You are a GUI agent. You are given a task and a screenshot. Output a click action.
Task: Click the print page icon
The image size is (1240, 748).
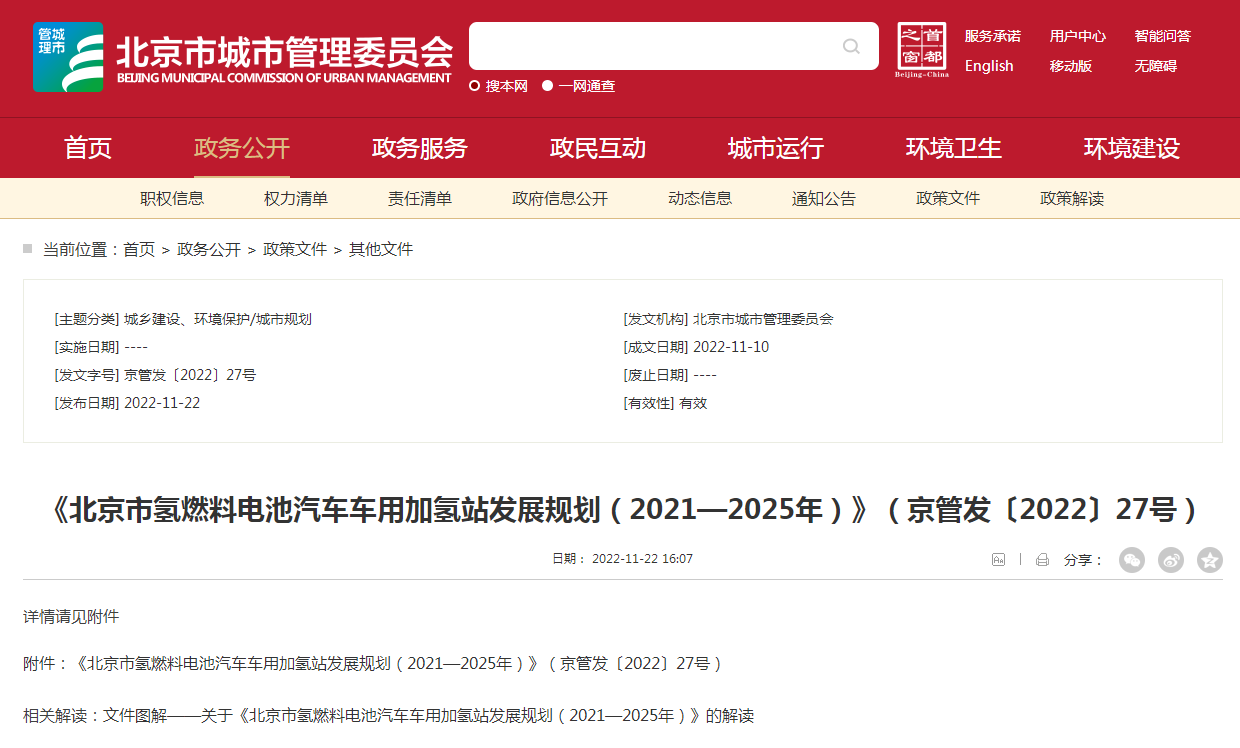pyautogui.click(x=1042, y=560)
